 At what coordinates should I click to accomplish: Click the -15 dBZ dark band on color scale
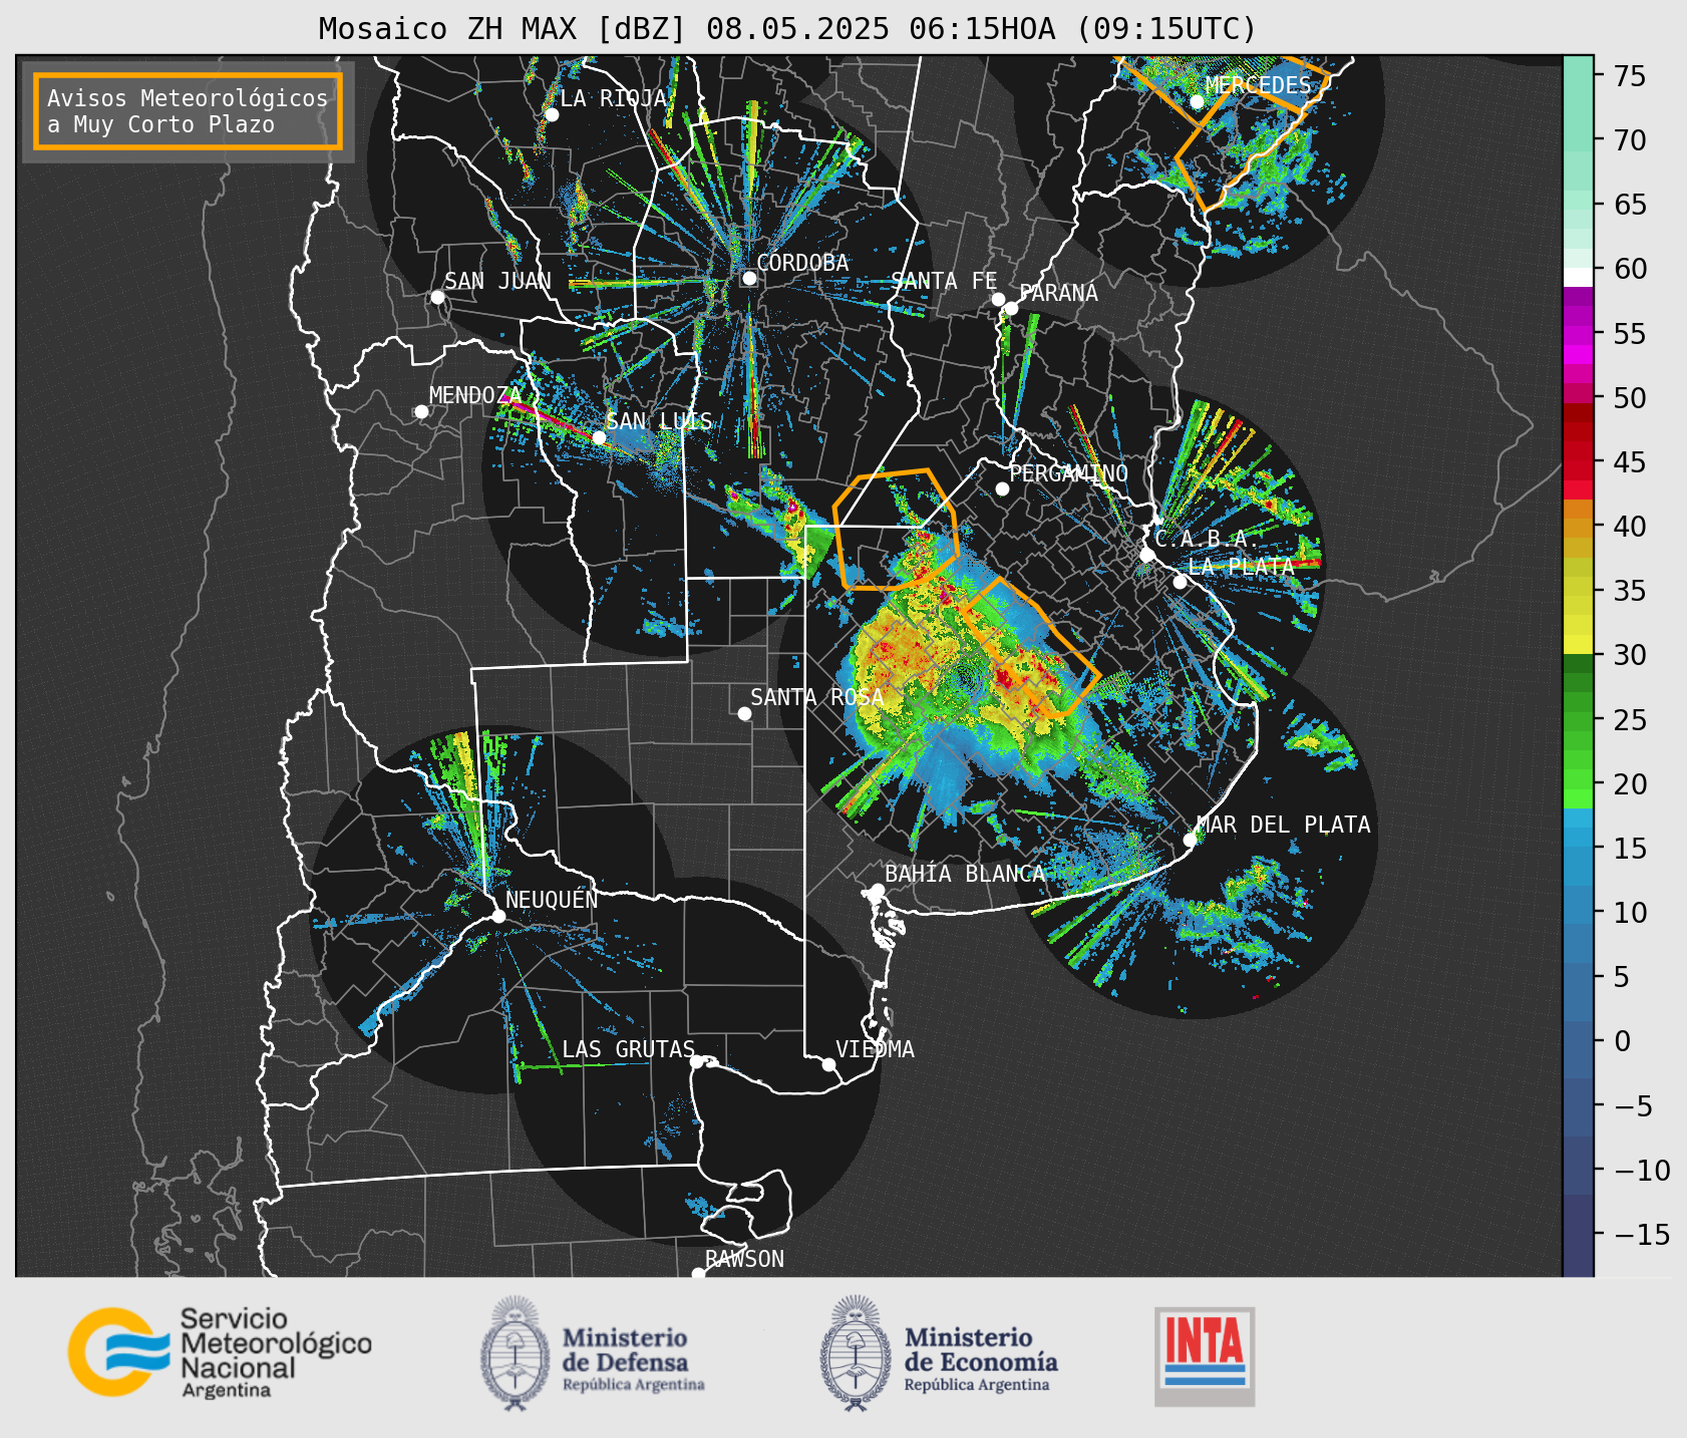[x=1578, y=1235]
